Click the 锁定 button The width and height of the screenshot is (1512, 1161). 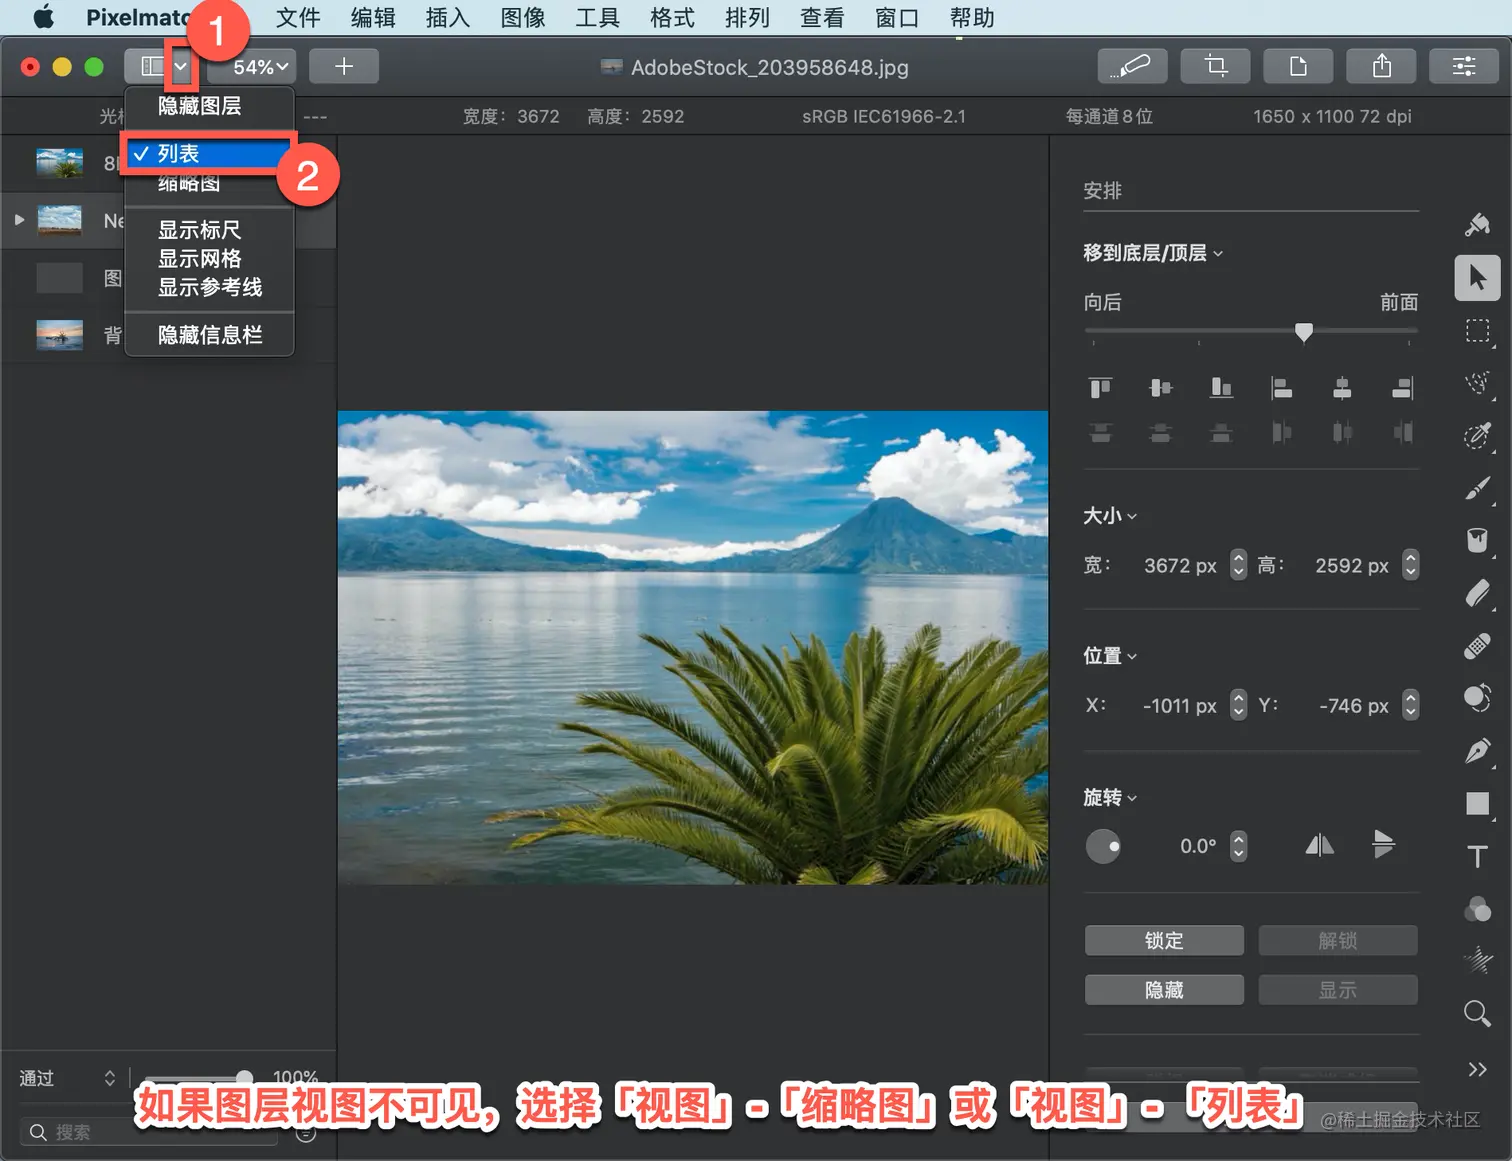[1164, 941]
